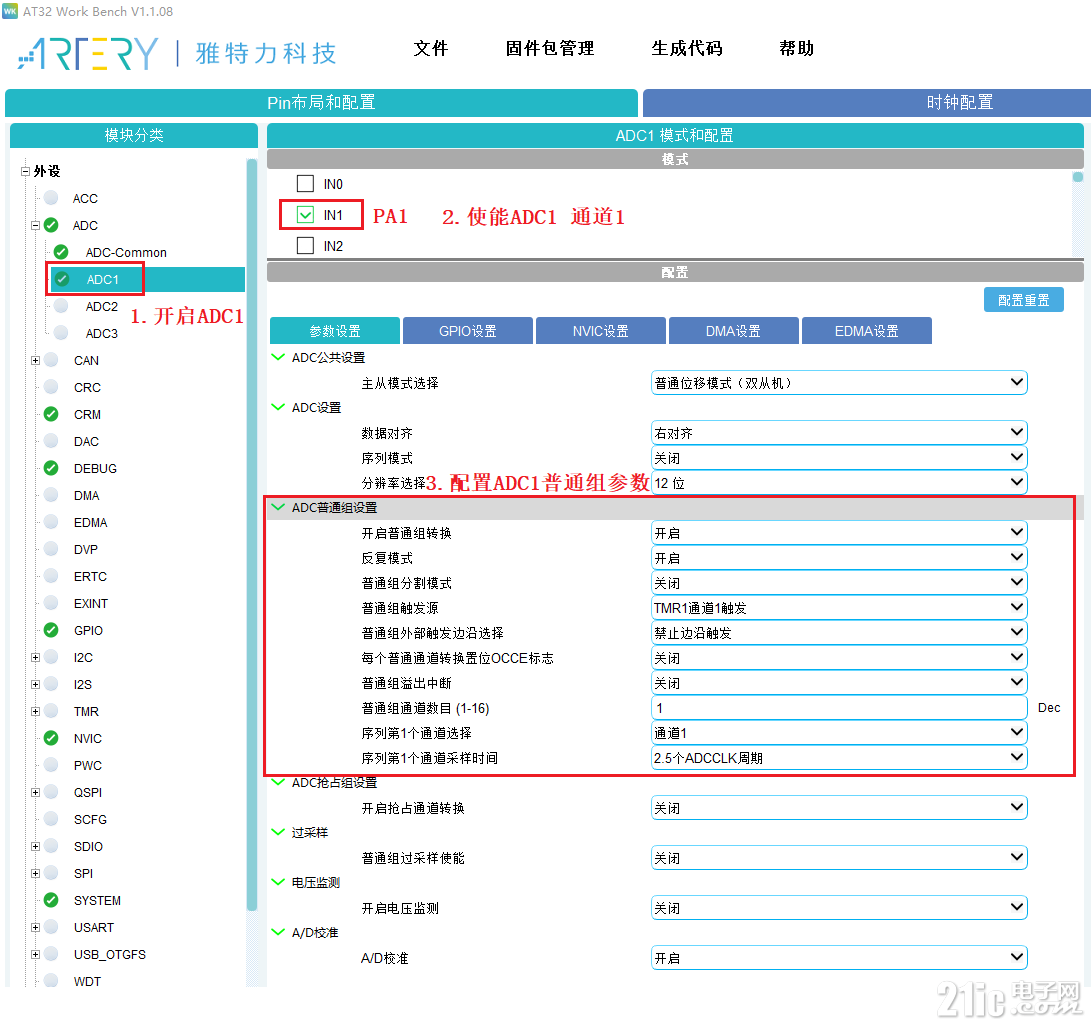Click the grey status circle beside EDMA
The height and width of the screenshot is (1024, 1091).
(51, 522)
